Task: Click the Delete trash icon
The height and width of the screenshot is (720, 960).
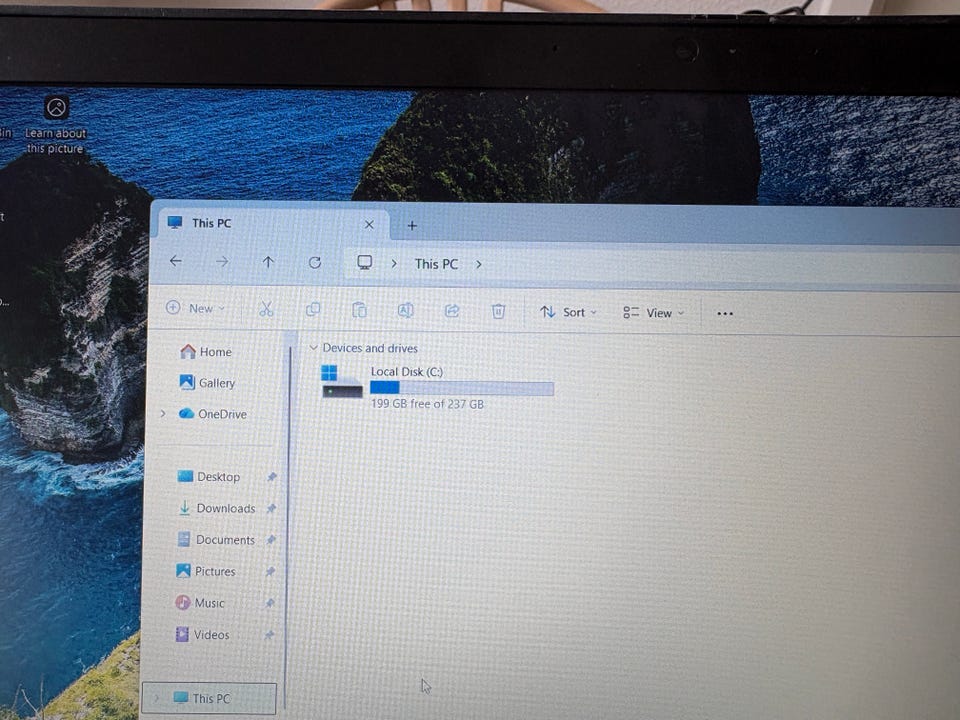Action: (x=498, y=311)
